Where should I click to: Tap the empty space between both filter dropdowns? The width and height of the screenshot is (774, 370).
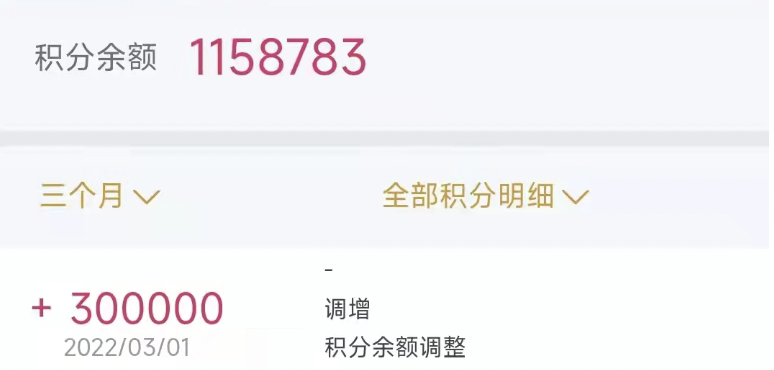pos(271,197)
